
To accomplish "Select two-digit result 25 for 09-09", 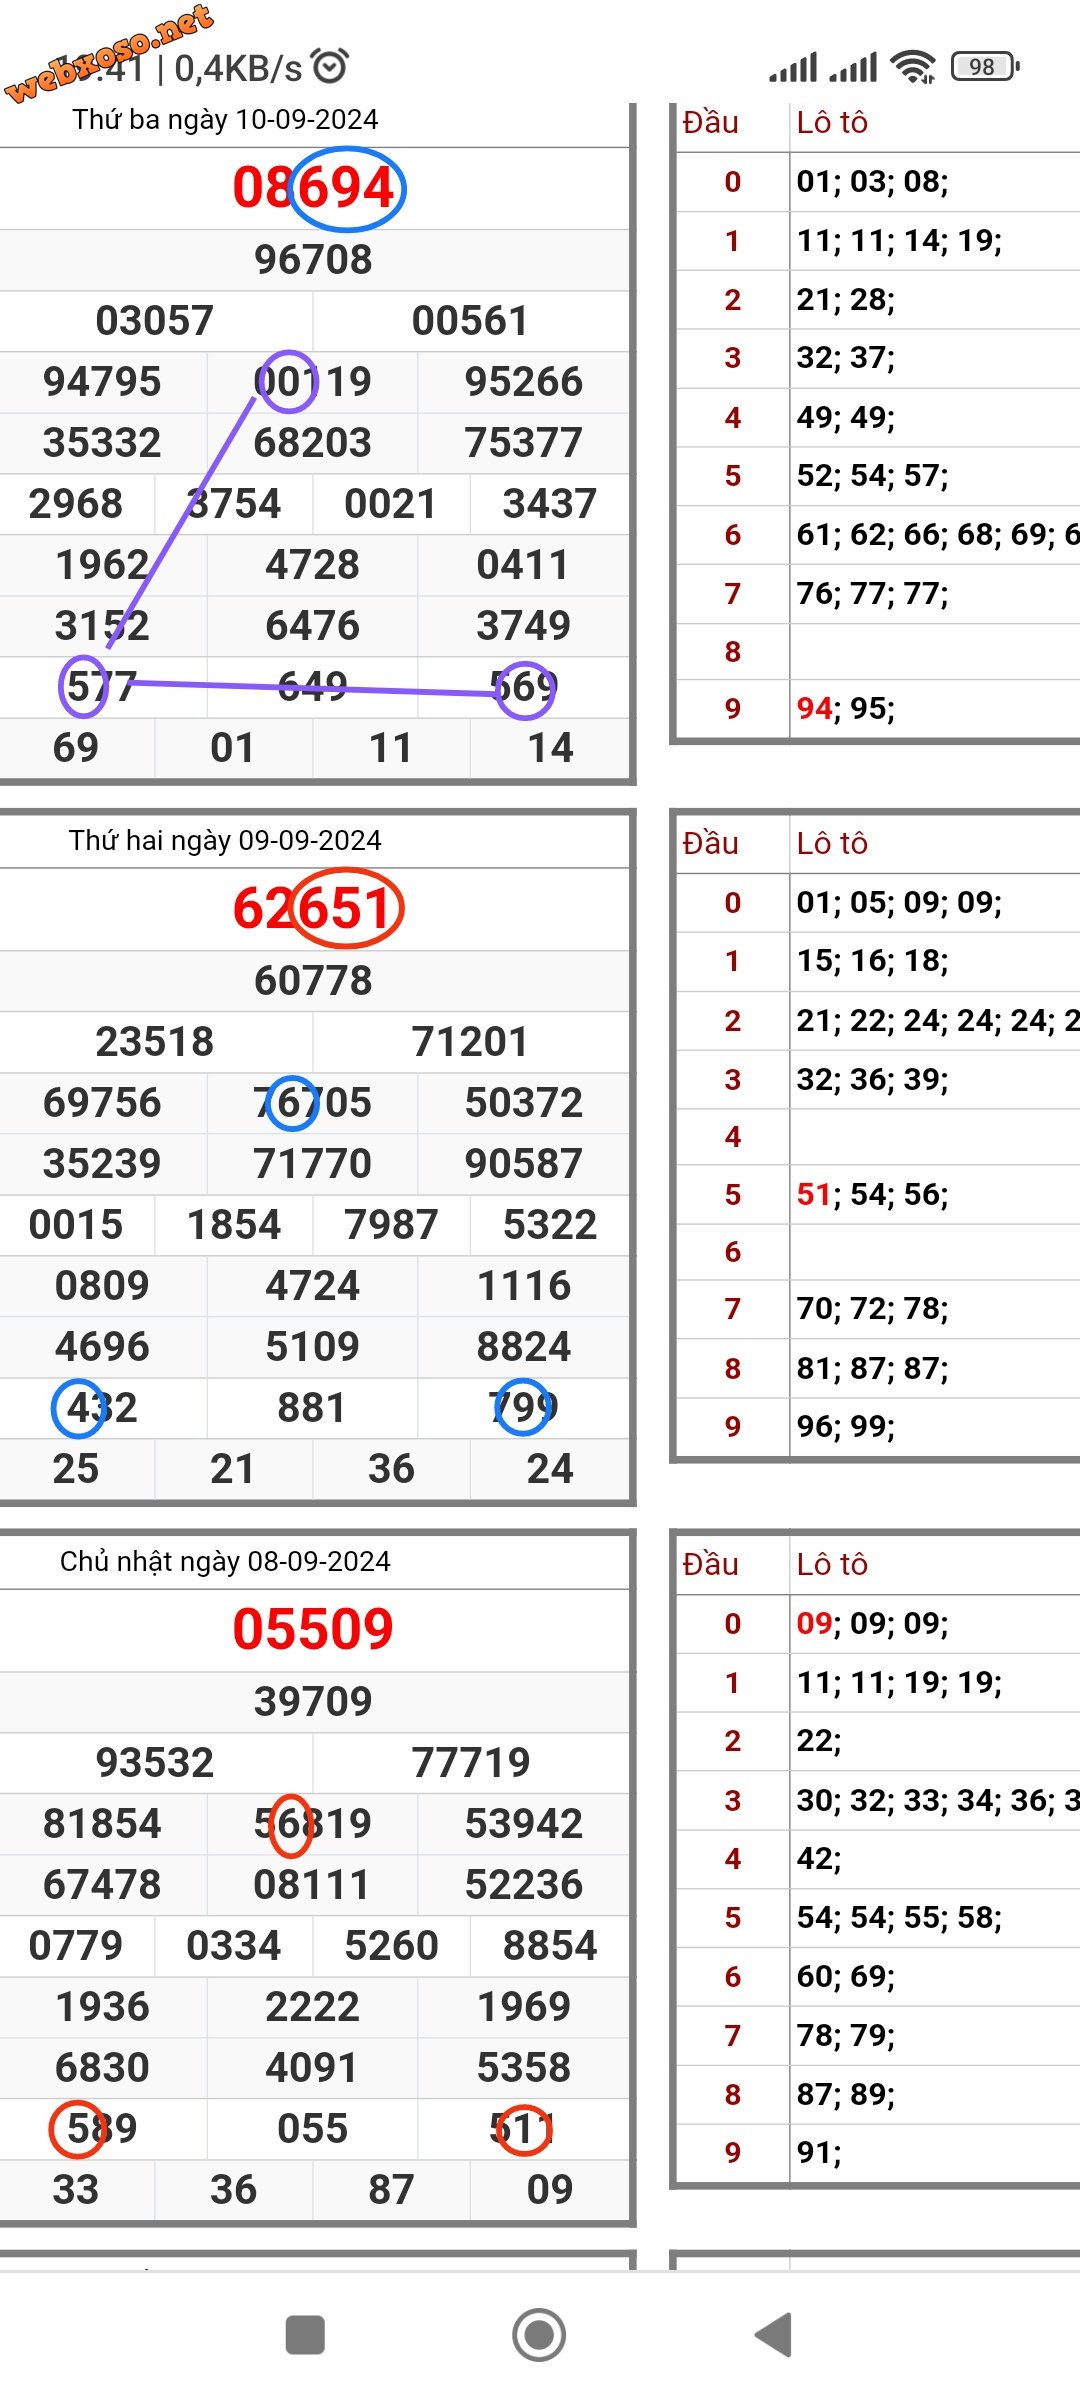I will (76, 1469).
